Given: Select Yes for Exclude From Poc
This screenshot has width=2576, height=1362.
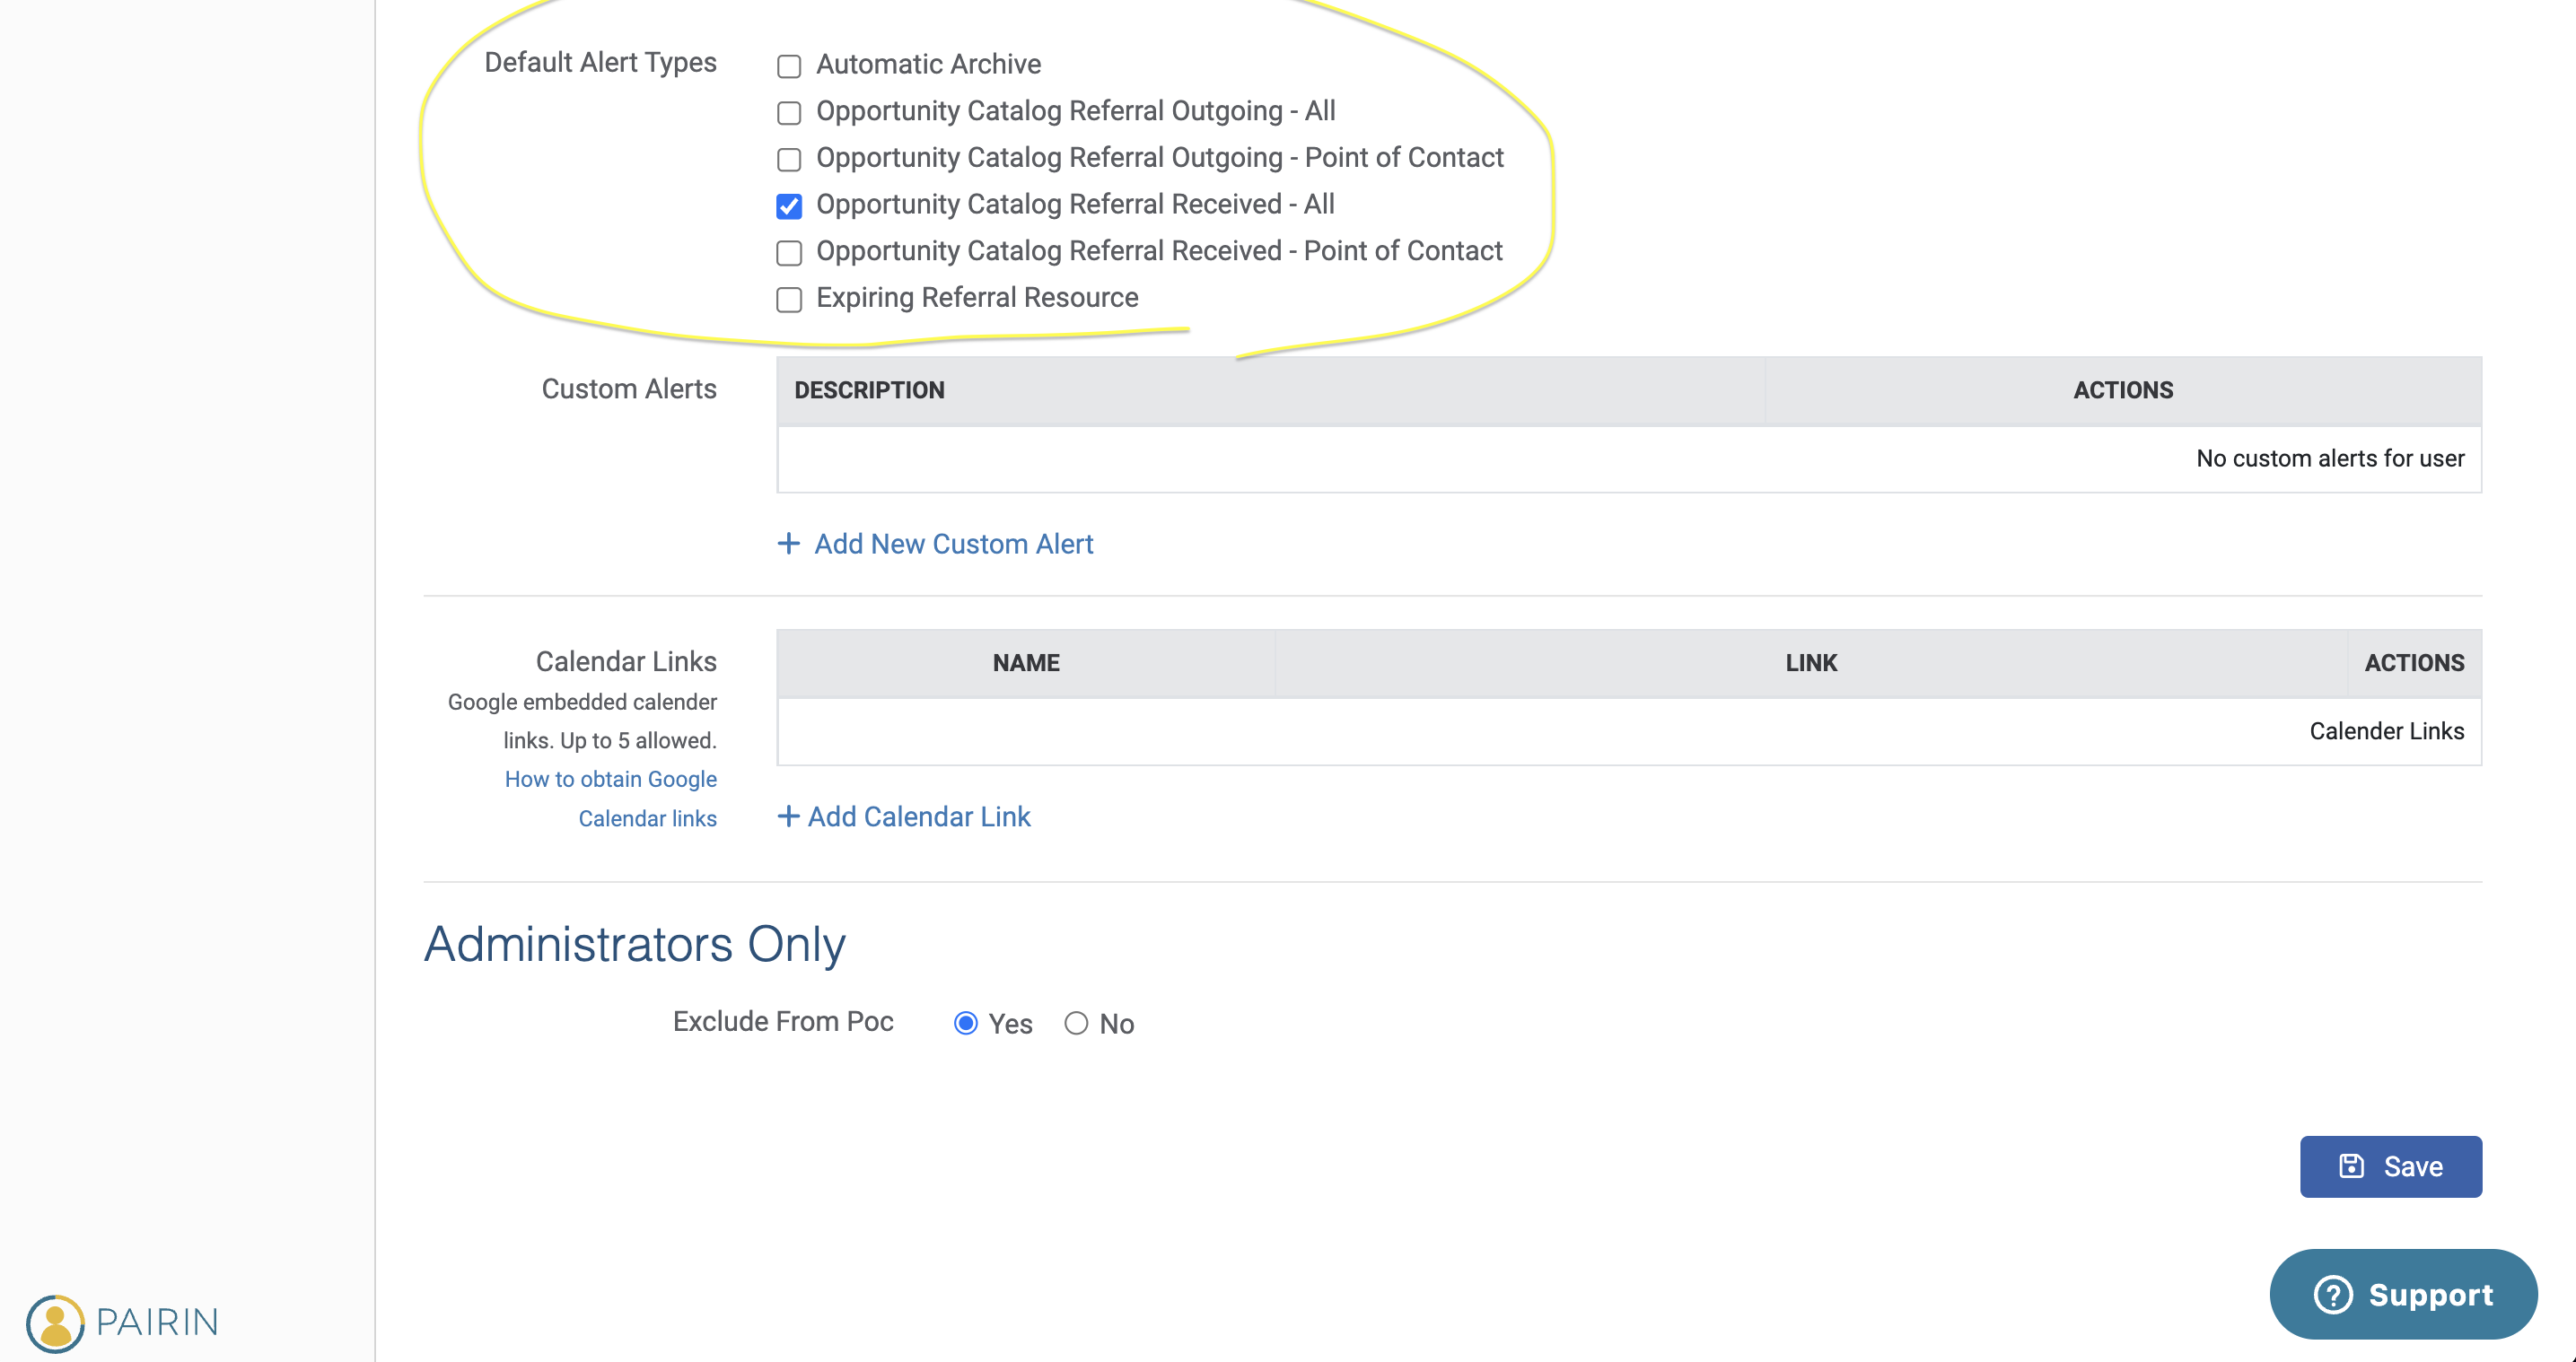Looking at the screenshot, I should (x=965, y=1023).
